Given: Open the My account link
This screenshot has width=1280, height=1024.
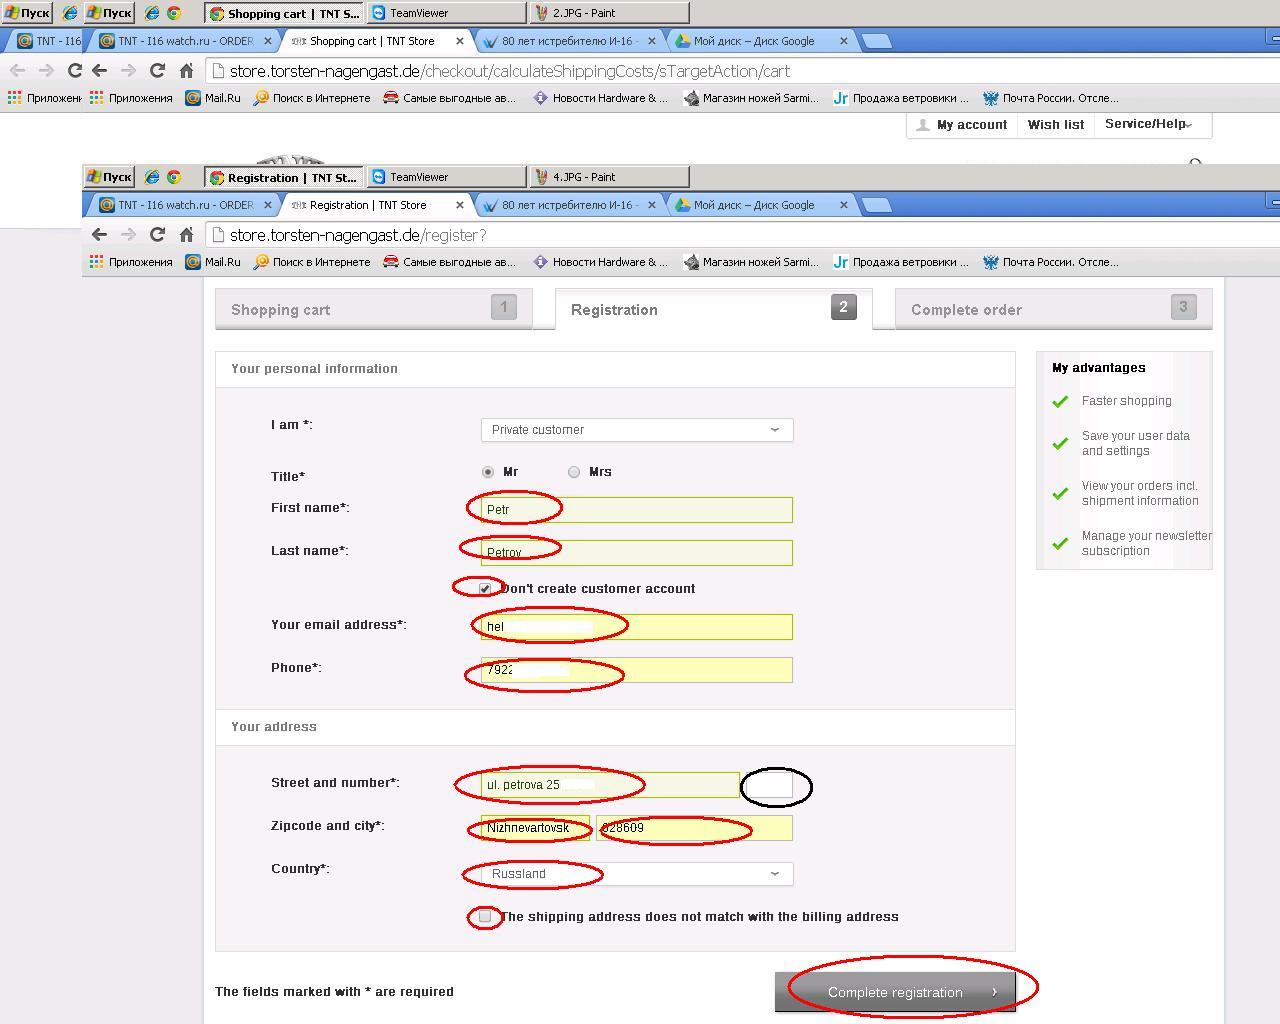Looking at the screenshot, I should click(971, 125).
